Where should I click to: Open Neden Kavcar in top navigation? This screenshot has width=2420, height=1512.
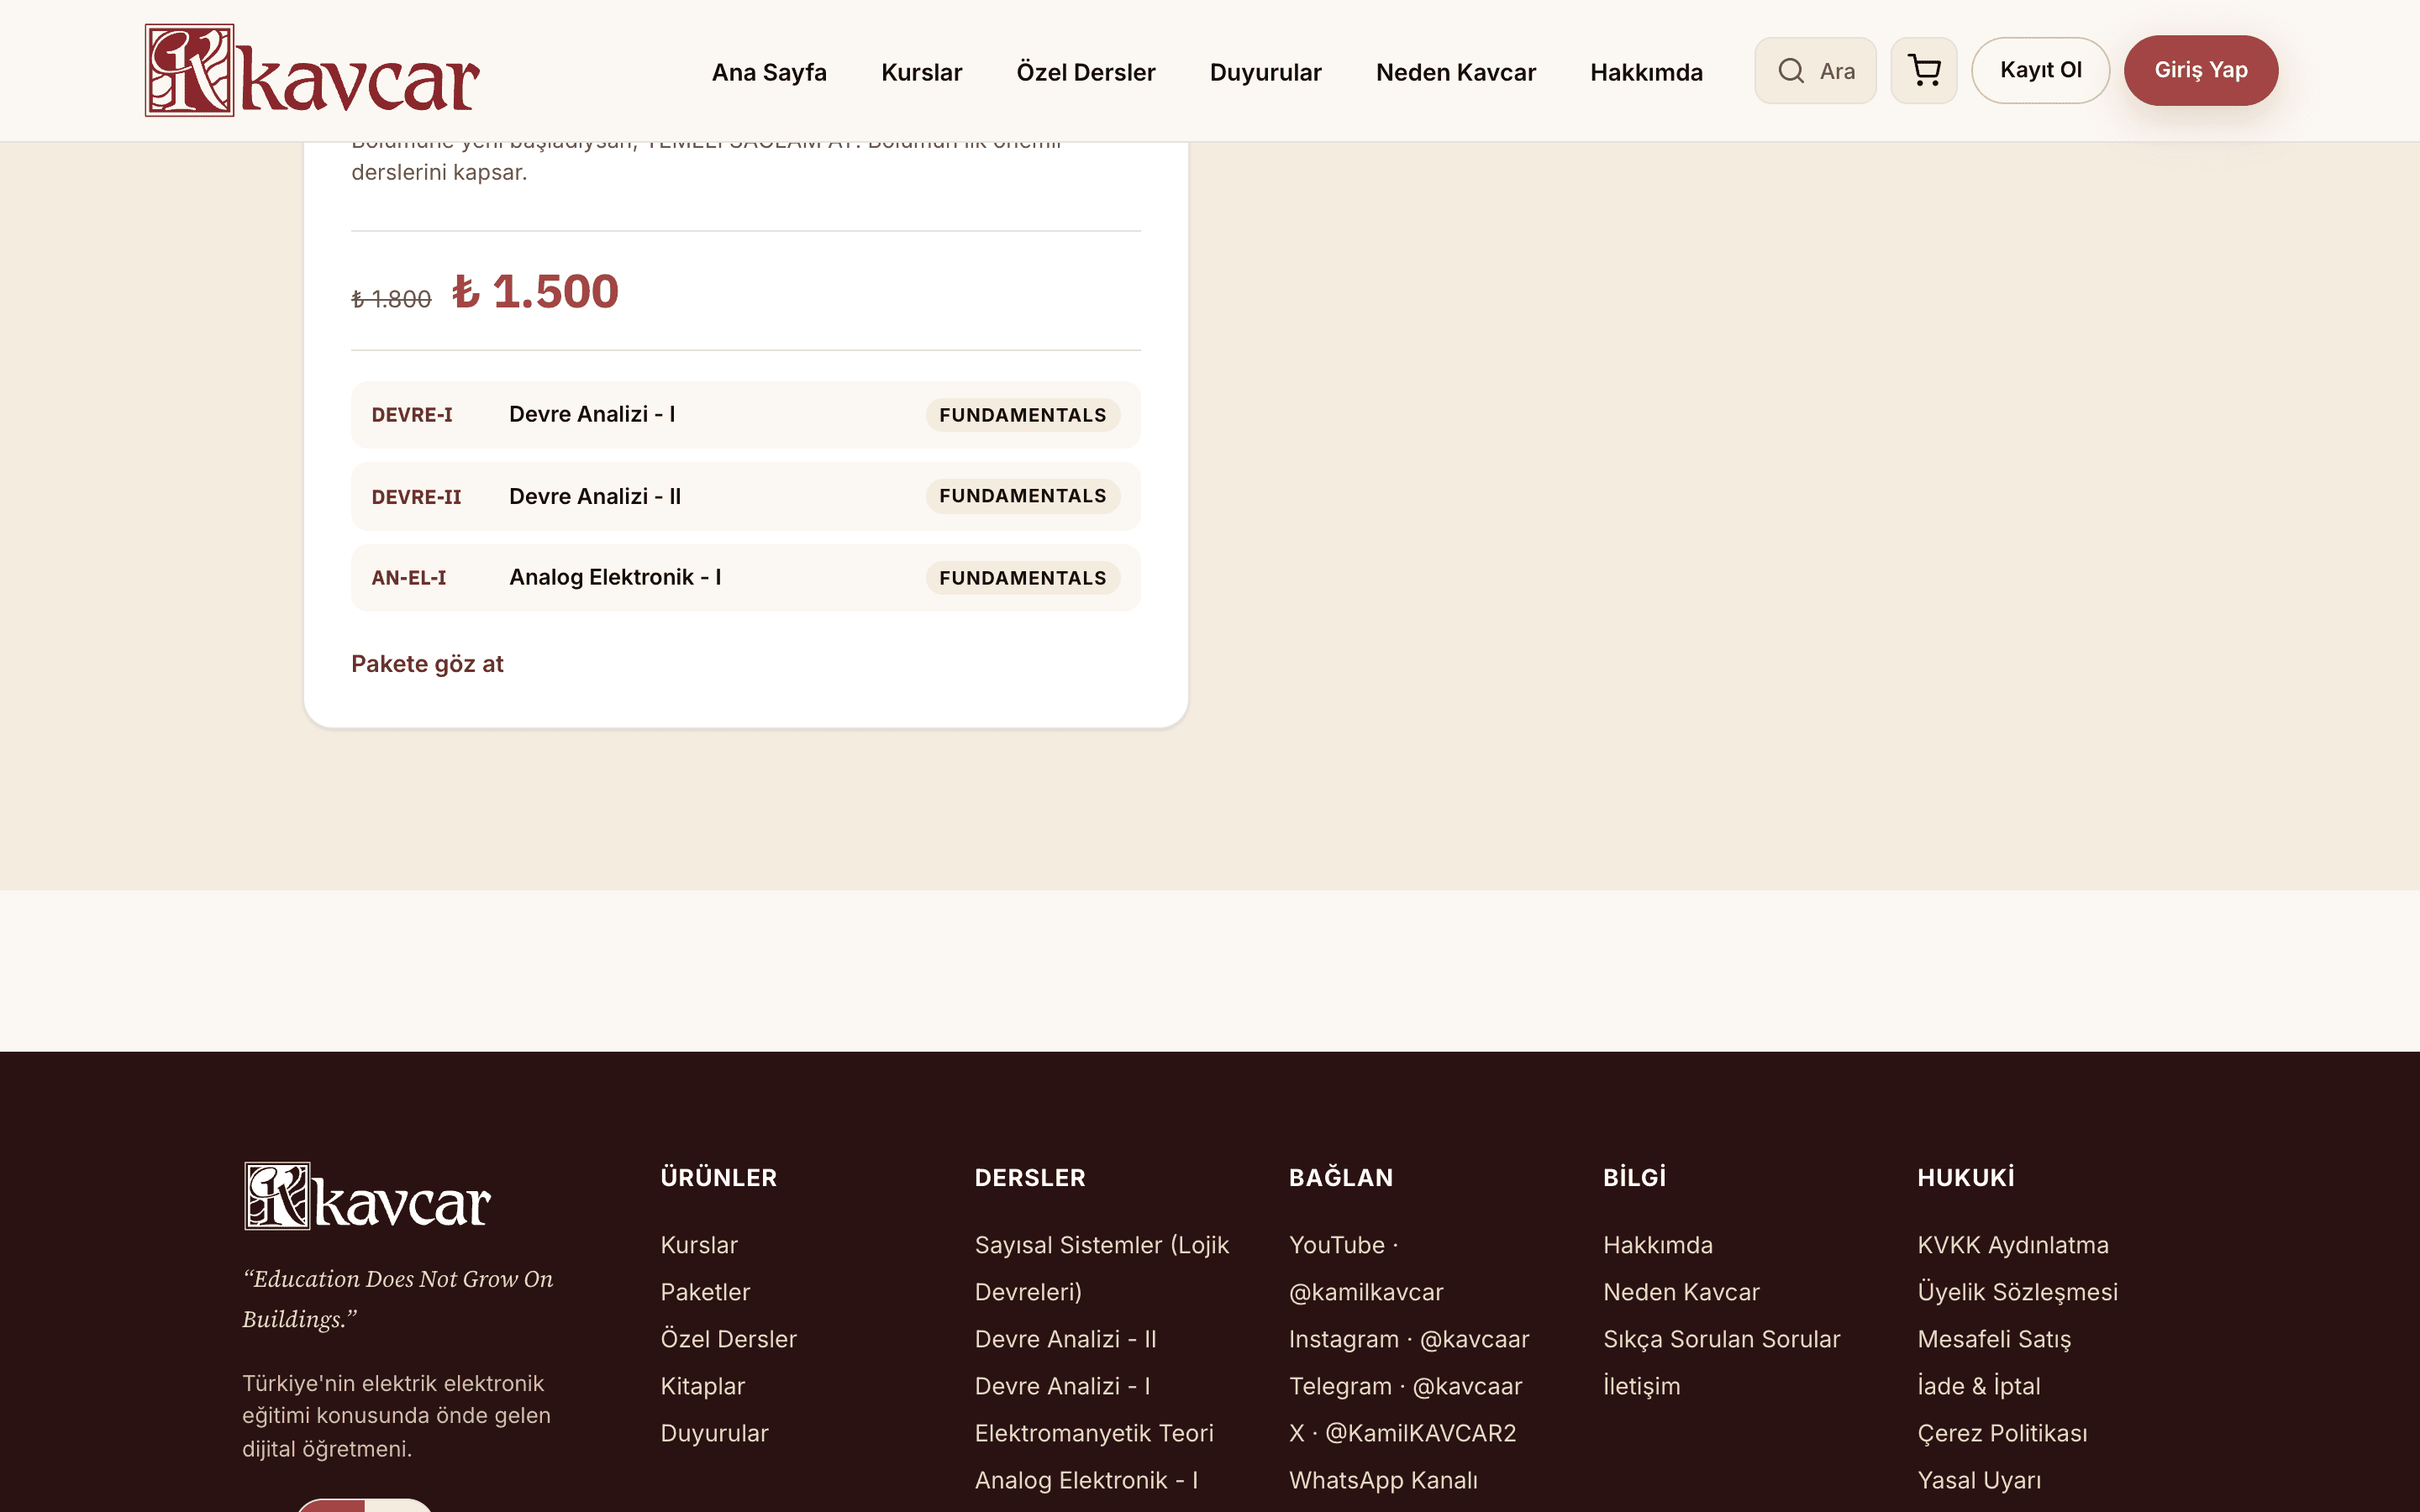point(1455,72)
